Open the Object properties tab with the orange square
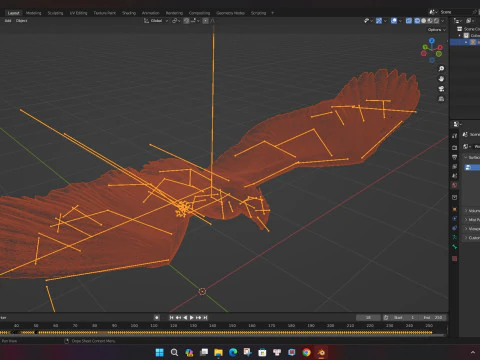 (x=454, y=209)
